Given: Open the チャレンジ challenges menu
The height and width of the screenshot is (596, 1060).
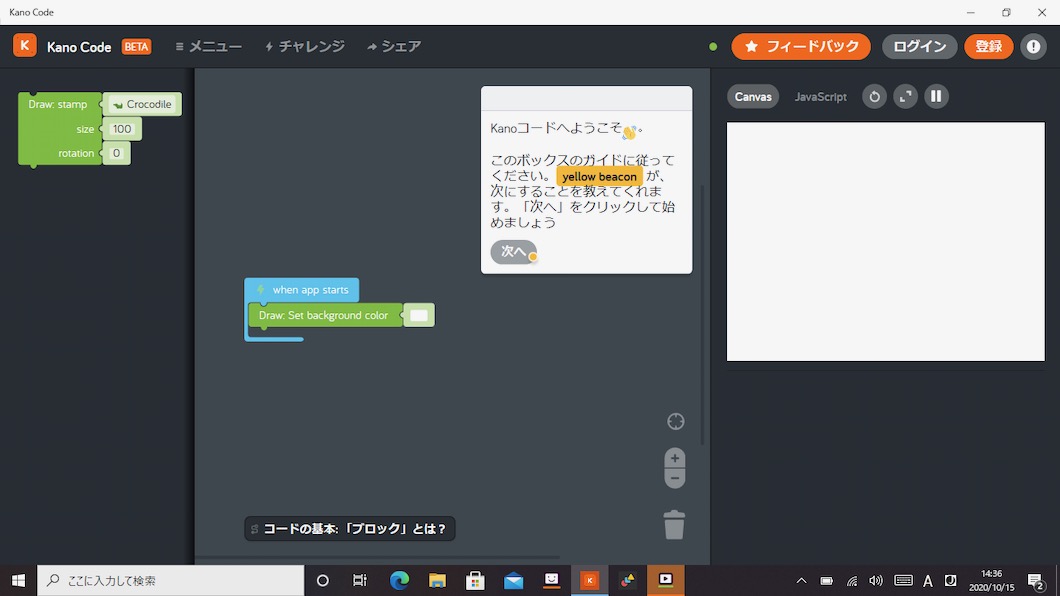Looking at the screenshot, I should pyautogui.click(x=305, y=47).
